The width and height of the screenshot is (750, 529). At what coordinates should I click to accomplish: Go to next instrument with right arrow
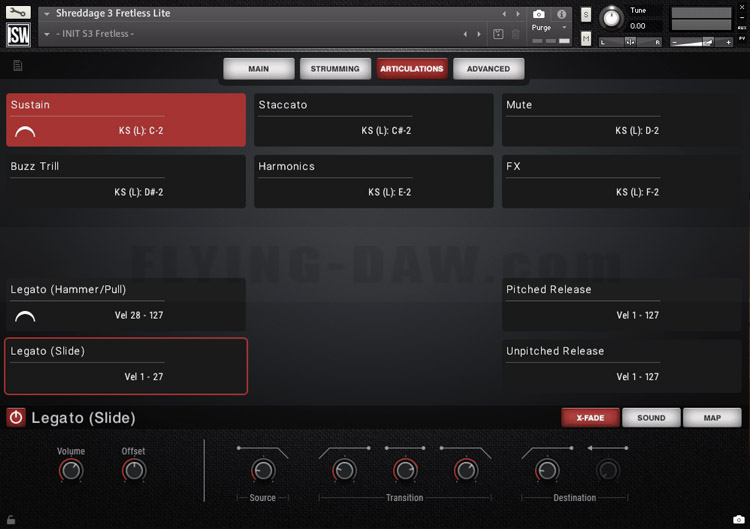[518, 14]
